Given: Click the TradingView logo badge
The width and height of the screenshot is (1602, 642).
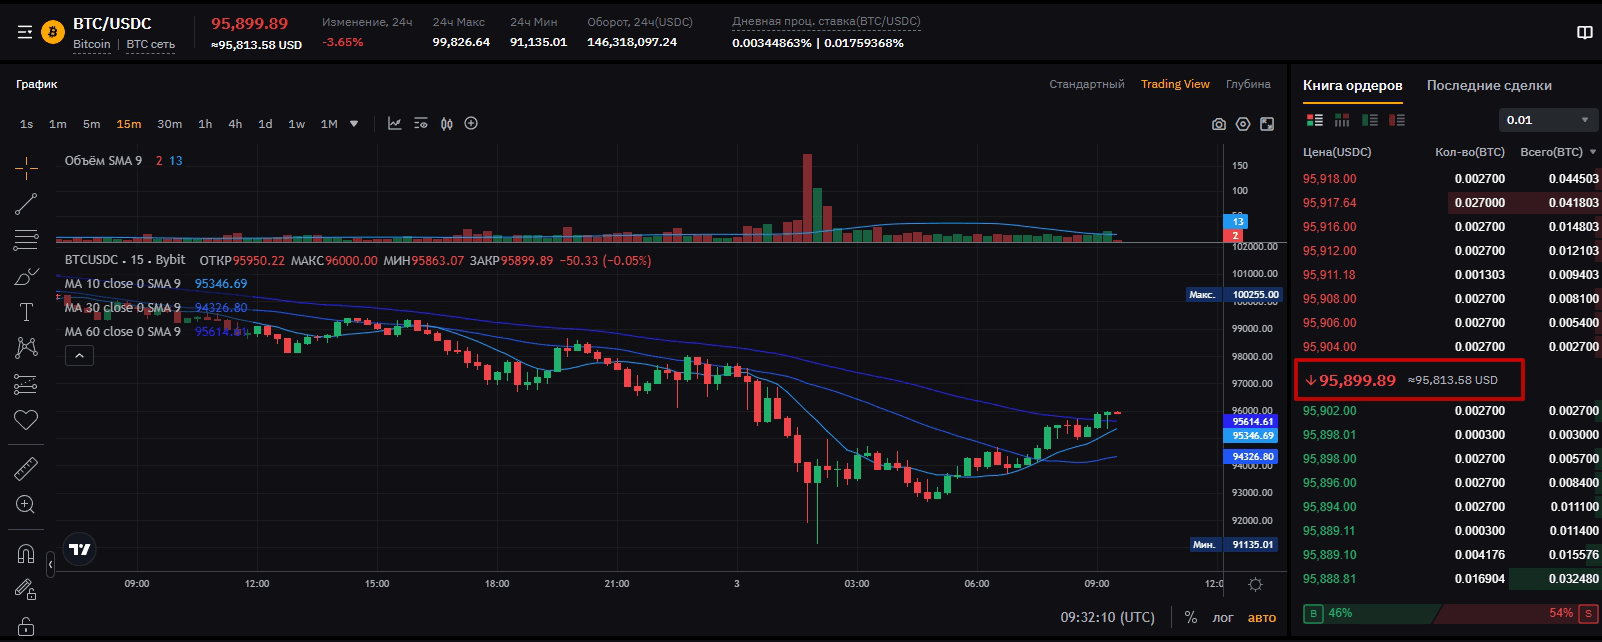Looking at the screenshot, I should 80,549.
